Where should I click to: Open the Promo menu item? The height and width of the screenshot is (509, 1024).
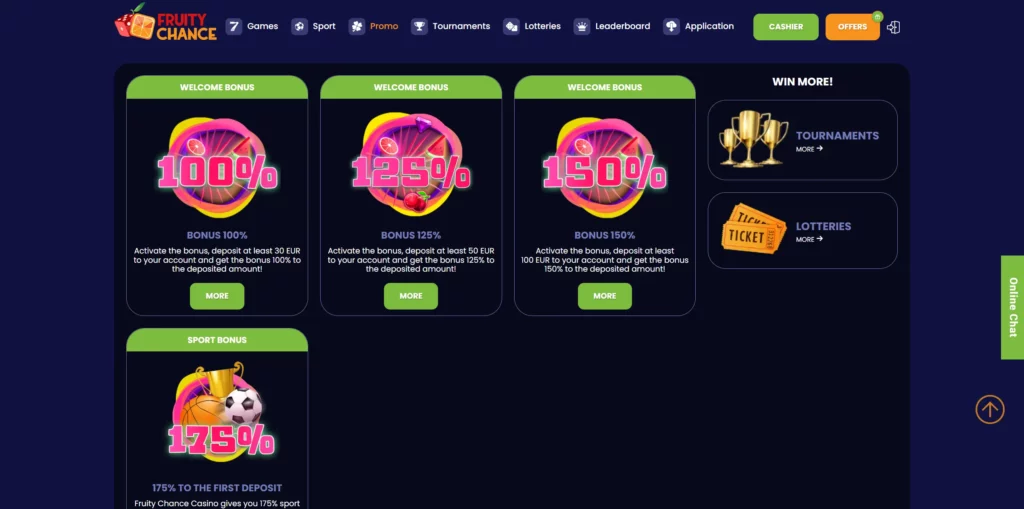point(384,26)
